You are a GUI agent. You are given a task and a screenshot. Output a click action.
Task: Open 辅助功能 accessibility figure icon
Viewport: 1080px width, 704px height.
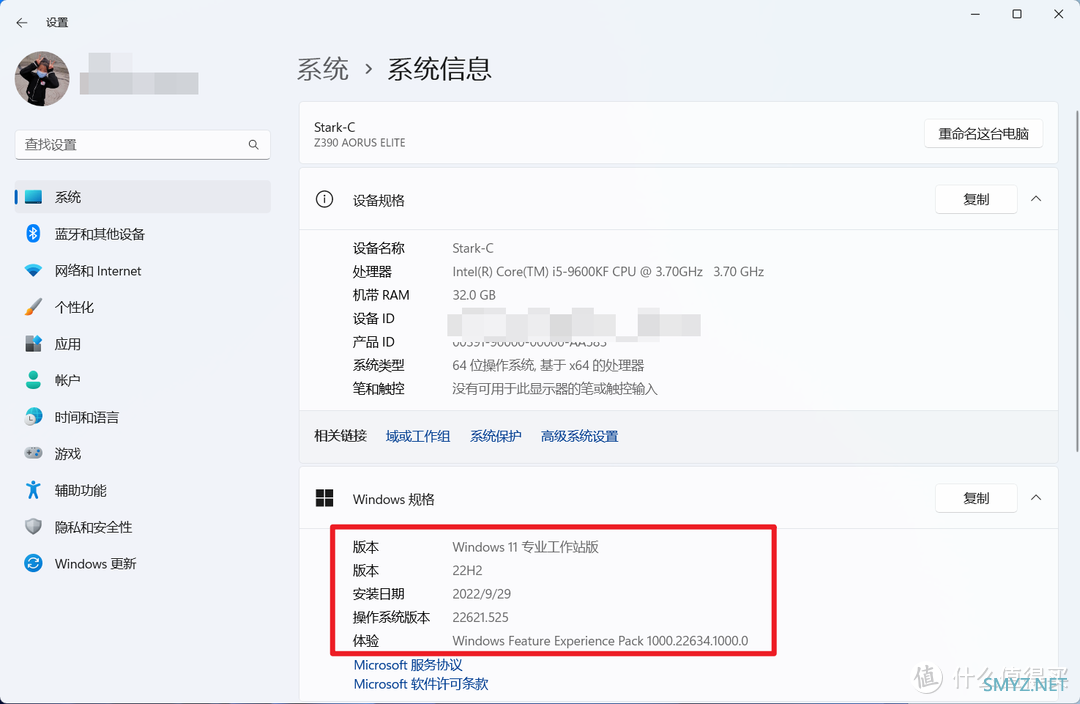pos(33,490)
